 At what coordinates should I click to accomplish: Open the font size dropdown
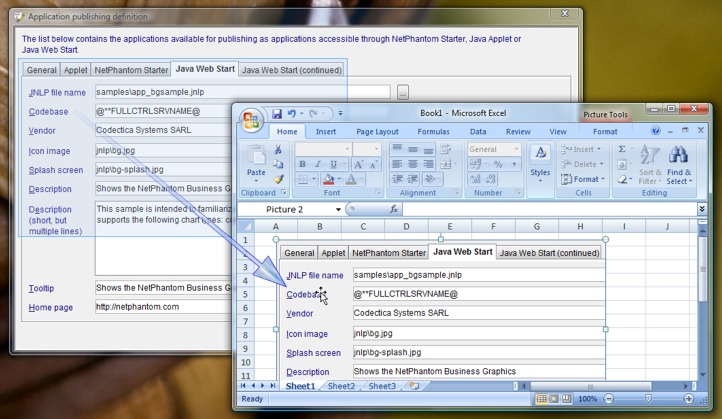[377, 149]
